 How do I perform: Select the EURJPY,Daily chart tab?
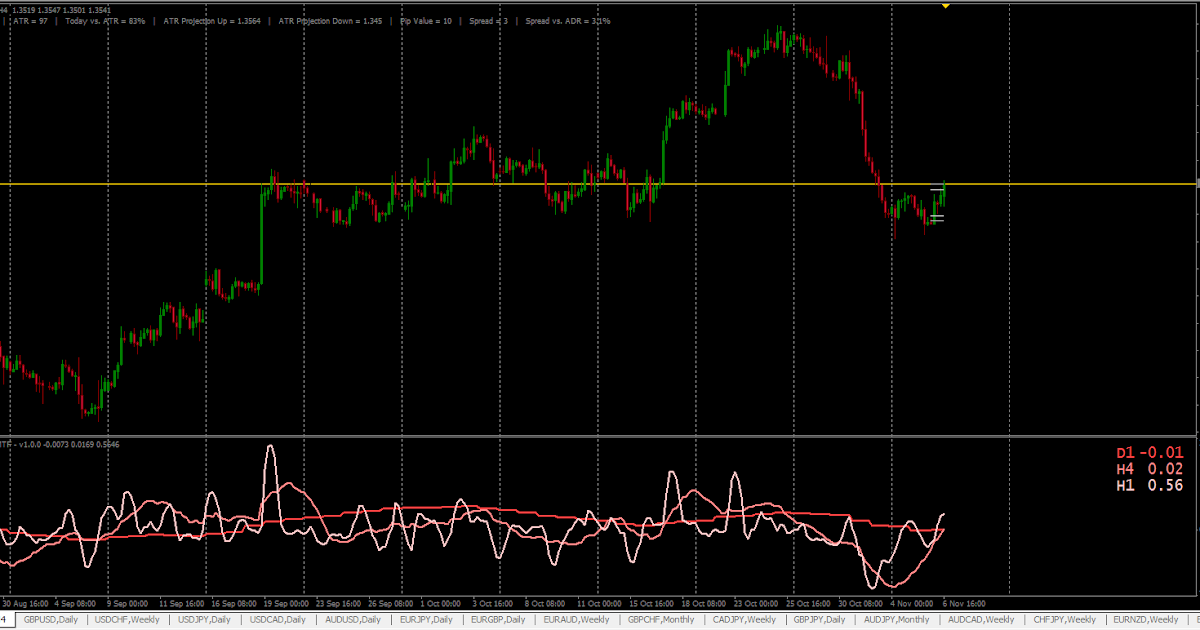click(x=425, y=620)
